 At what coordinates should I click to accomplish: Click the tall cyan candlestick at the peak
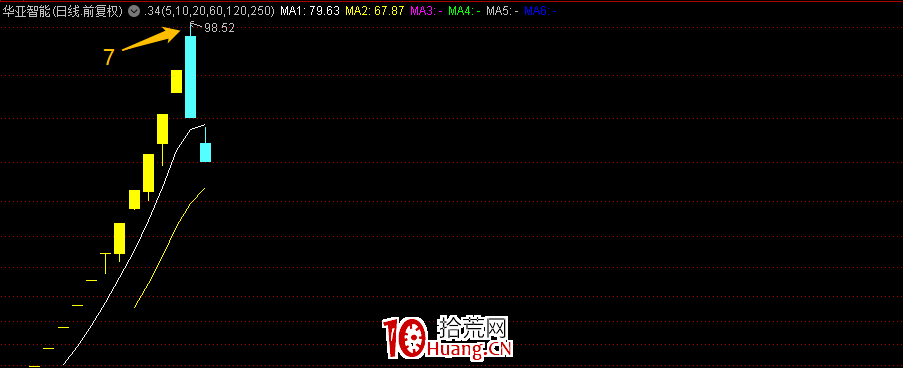tap(190, 77)
